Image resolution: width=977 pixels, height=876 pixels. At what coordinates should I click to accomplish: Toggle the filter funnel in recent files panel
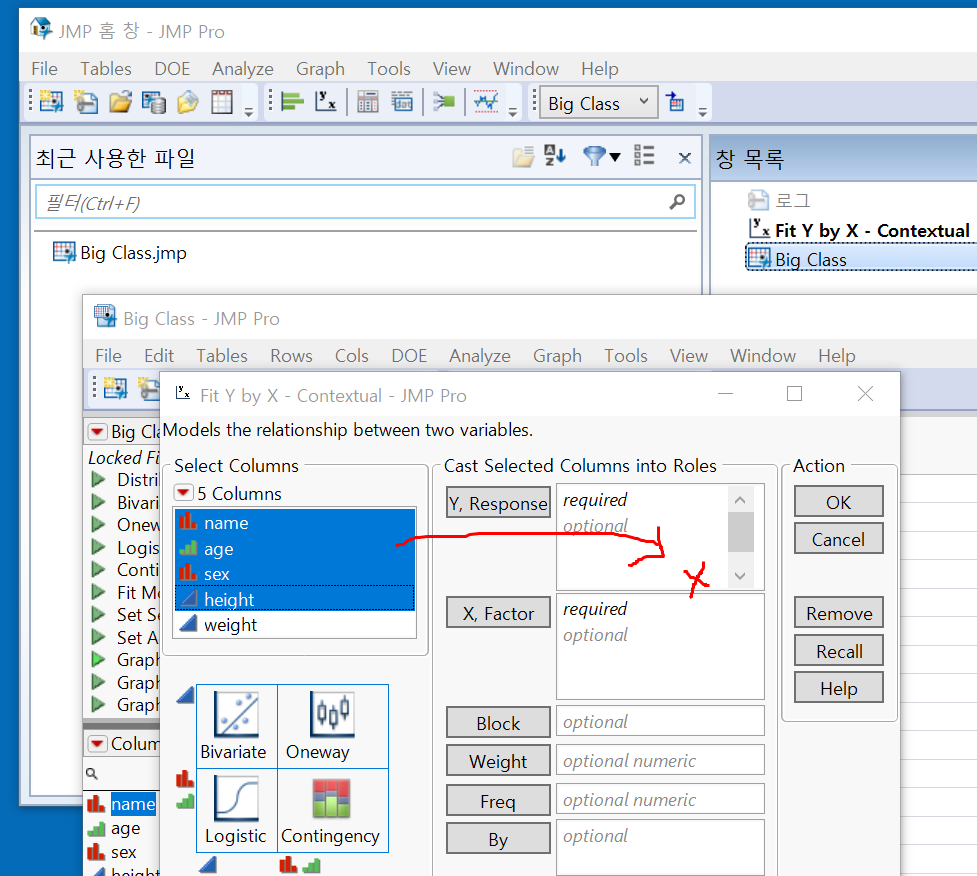595,157
